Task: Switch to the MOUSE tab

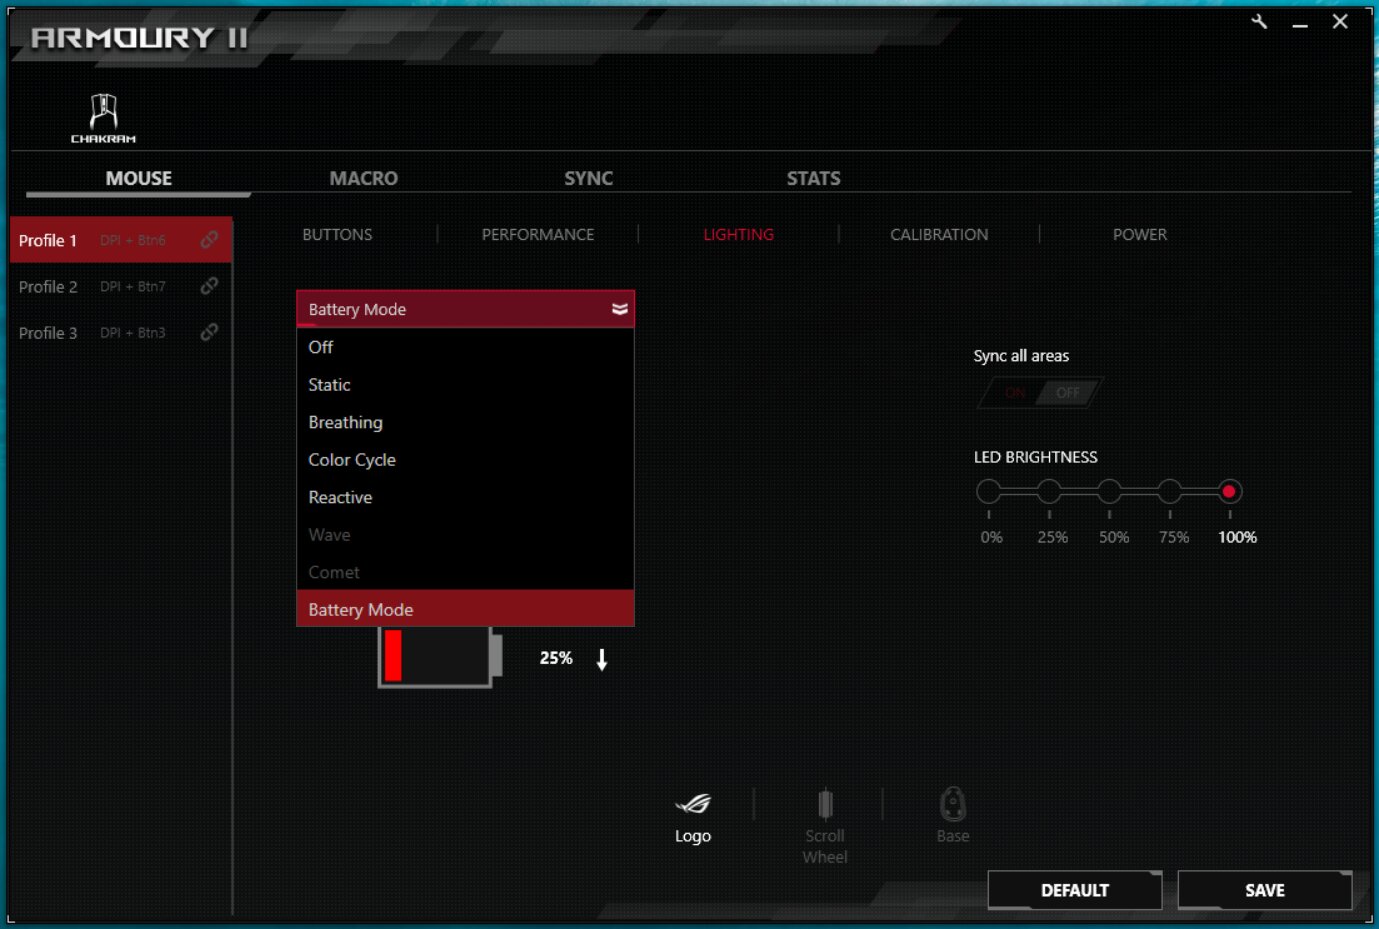Action: [139, 178]
